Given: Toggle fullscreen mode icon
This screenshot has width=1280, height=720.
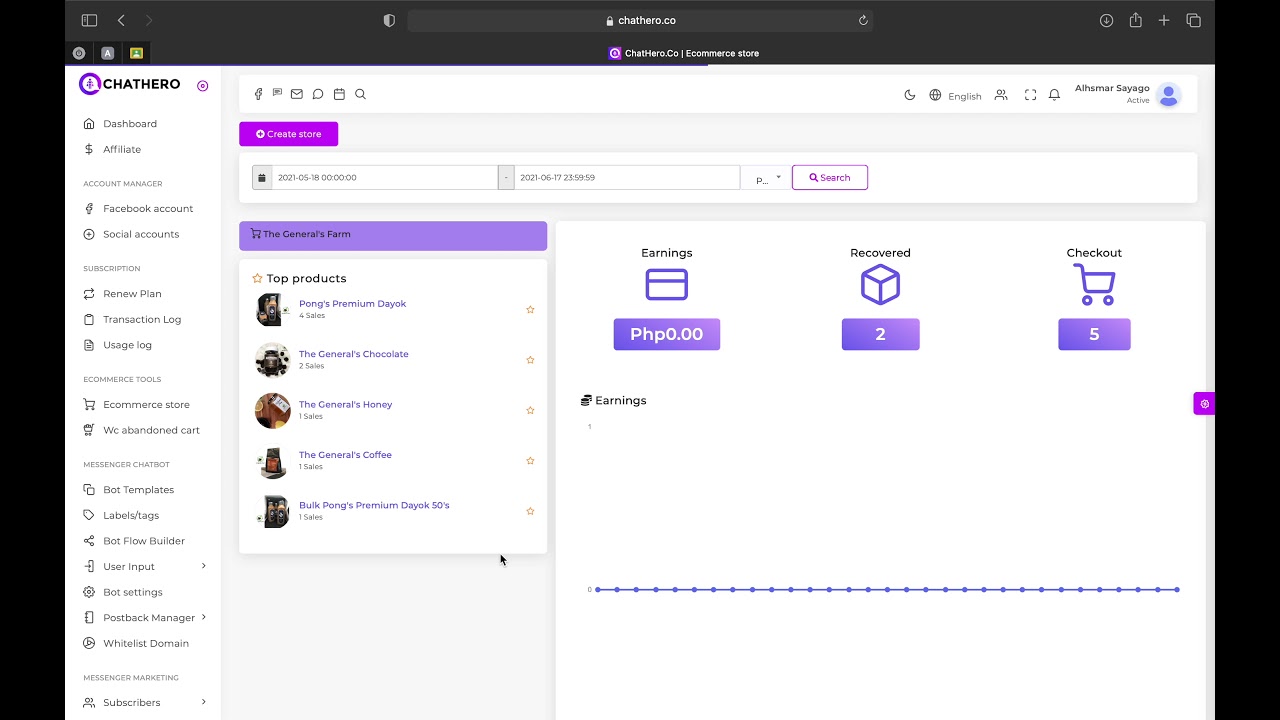Looking at the screenshot, I should (1030, 95).
